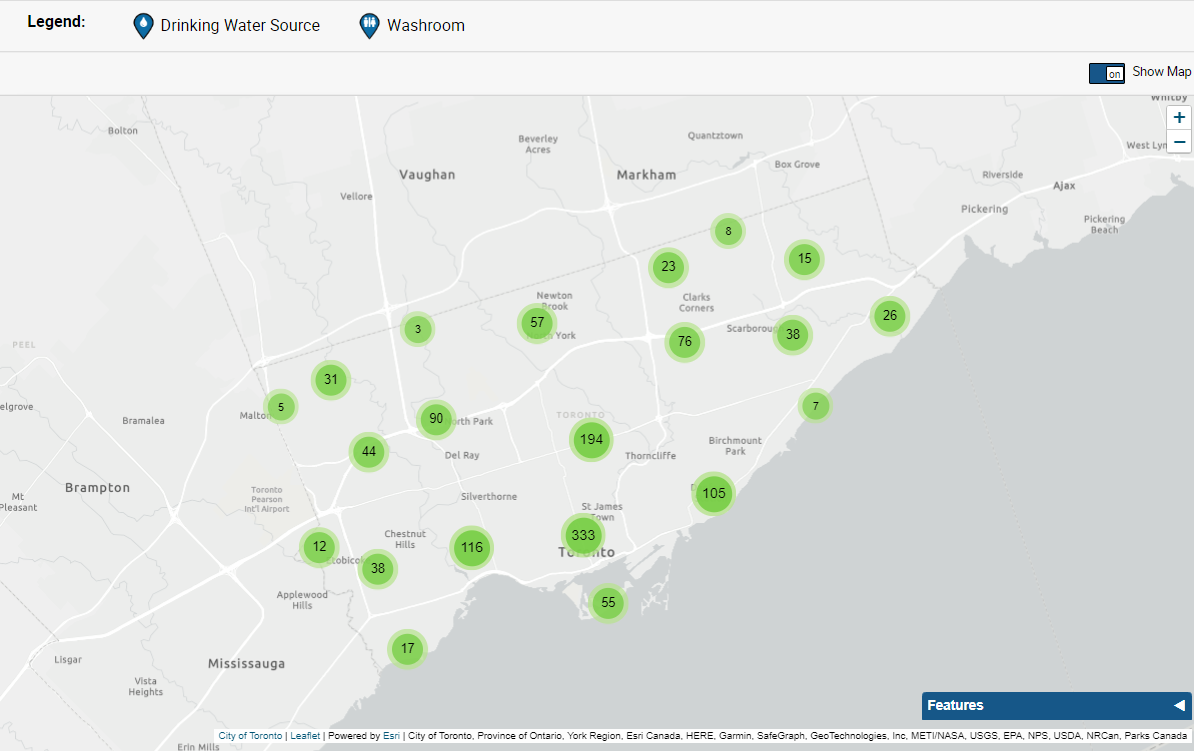Screen dimensions: 1194x751
Task: Open the cluster marker showing 5
Action: 280,407
